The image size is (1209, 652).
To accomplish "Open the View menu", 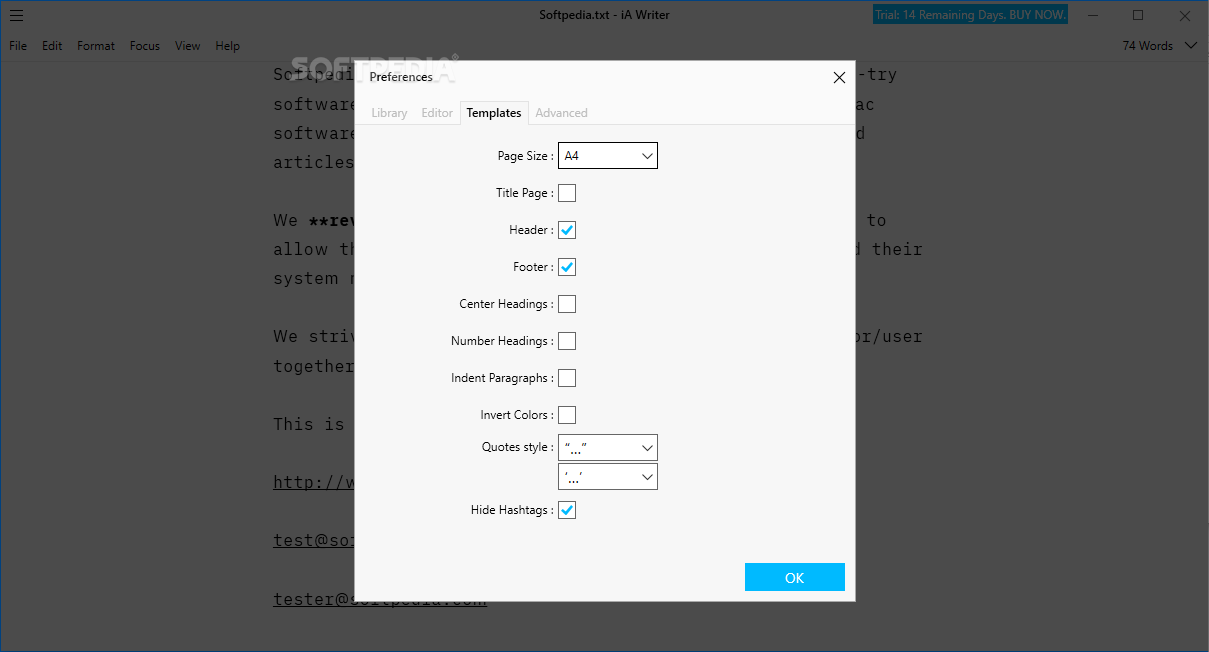I will click(187, 46).
